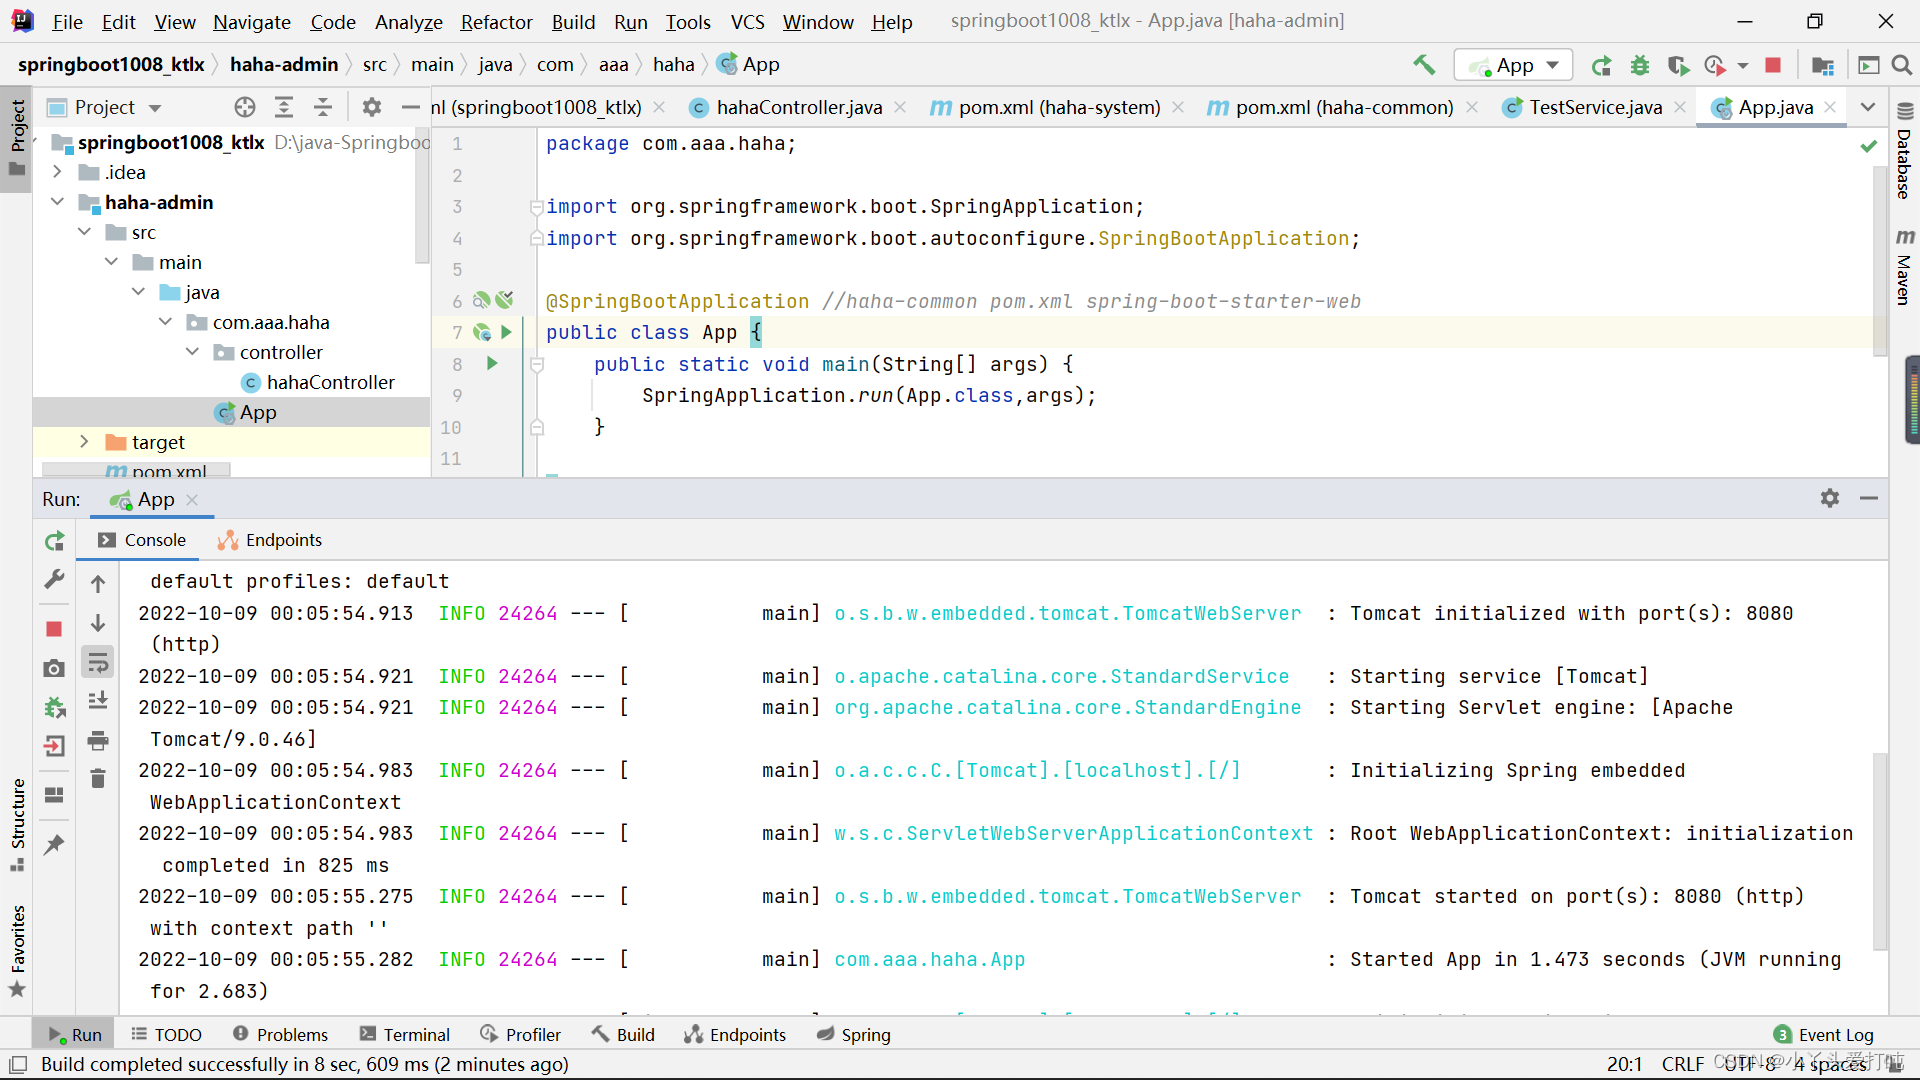
Task: Start debugging App with bug icon
Action: pyautogui.click(x=1640, y=65)
